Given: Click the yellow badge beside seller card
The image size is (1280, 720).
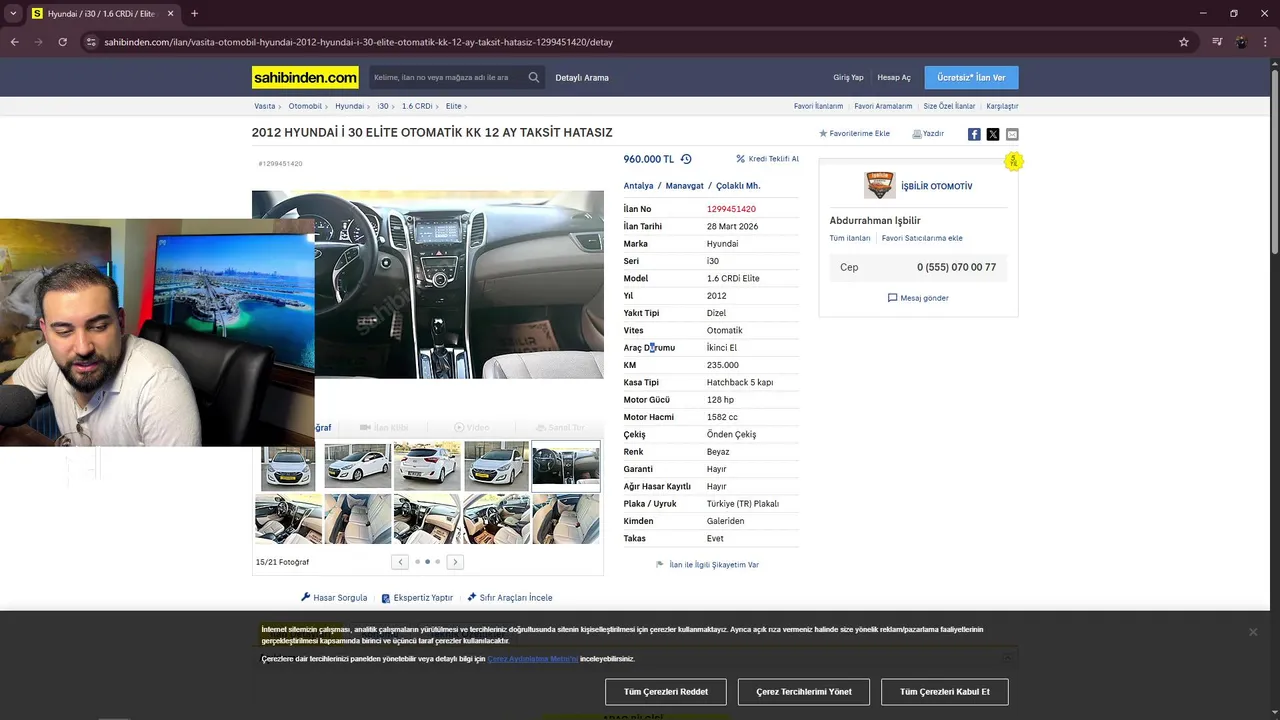Looking at the screenshot, I should pos(1014,161).
